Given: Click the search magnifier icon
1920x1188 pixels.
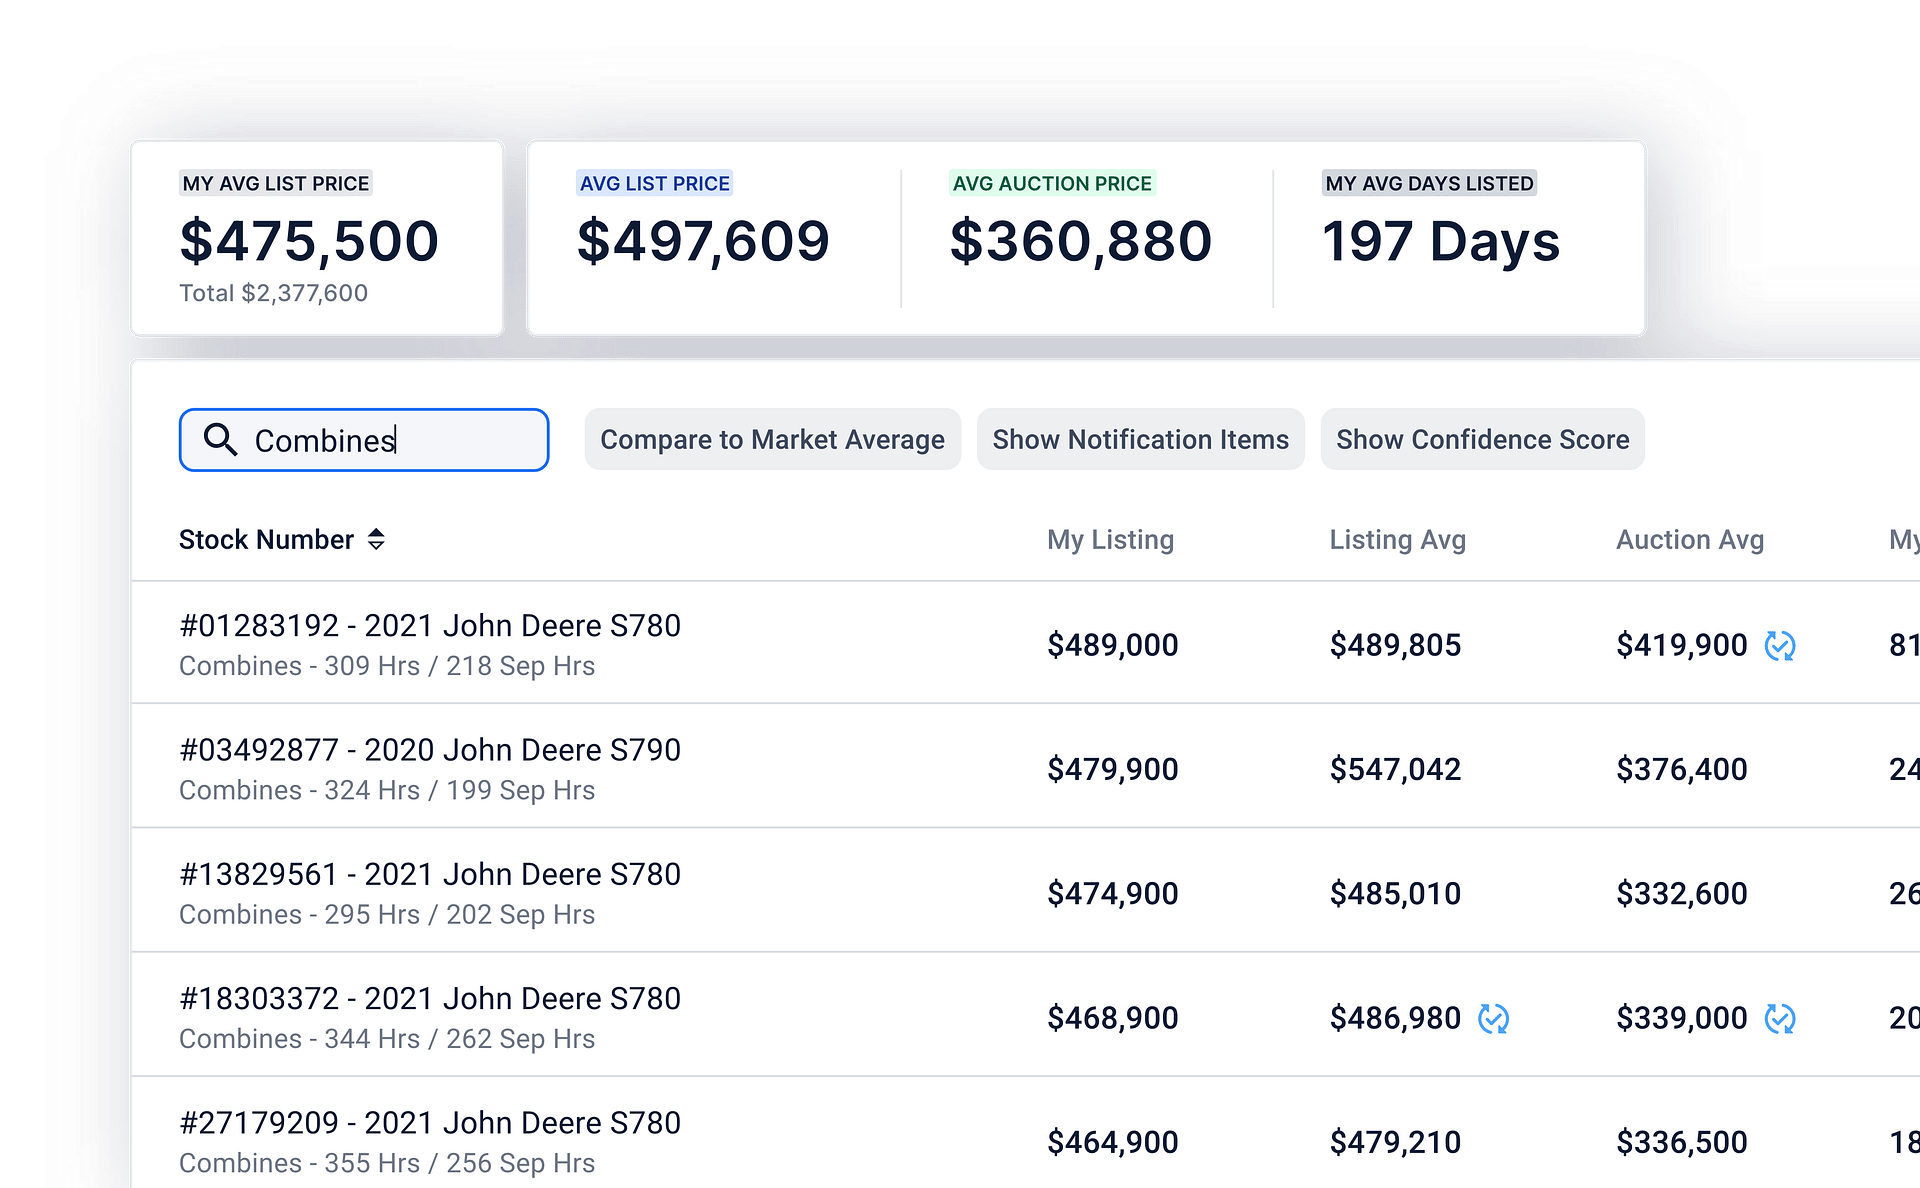Looking at the screenshot, I should (x=220, y=439).
